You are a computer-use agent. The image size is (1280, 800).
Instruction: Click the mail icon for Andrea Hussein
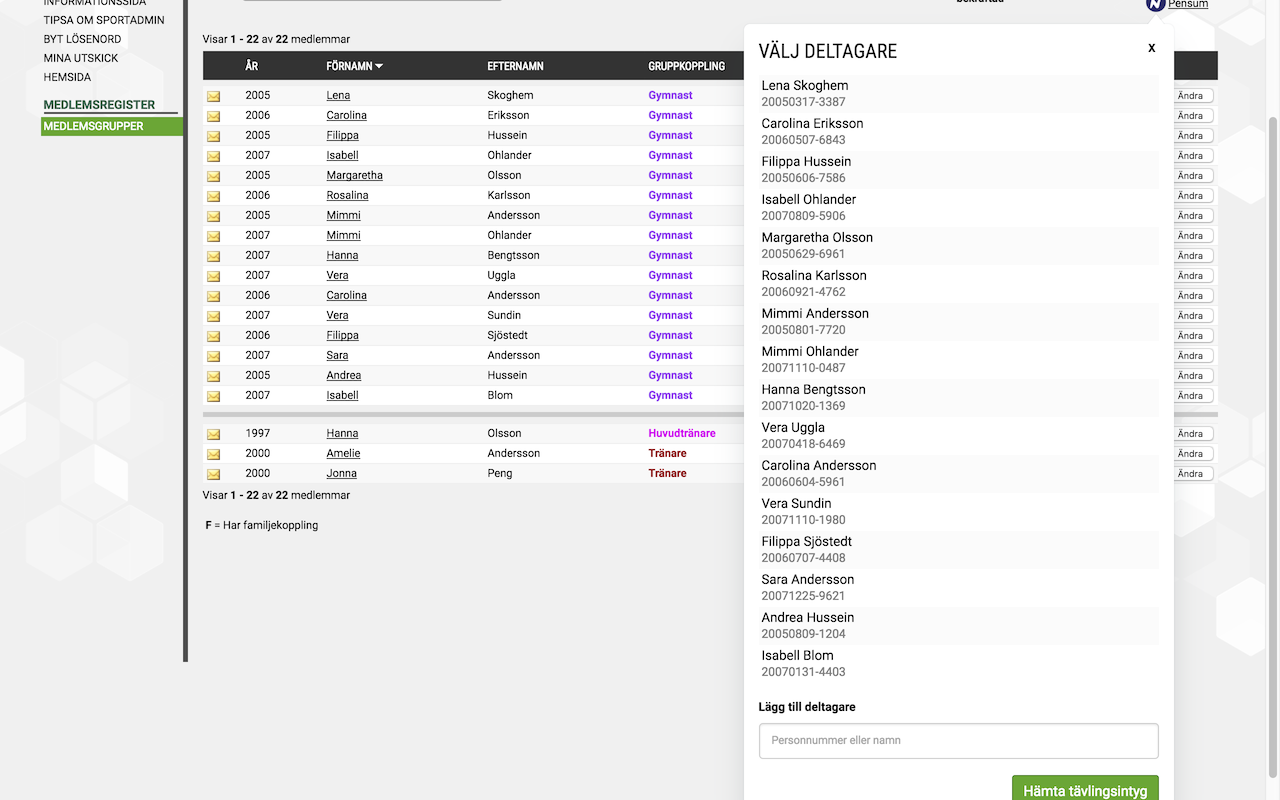click(213, 376)
